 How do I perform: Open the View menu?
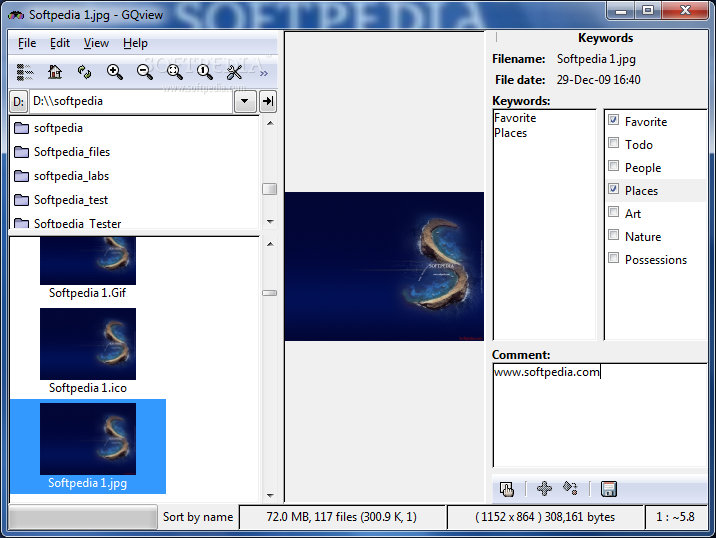click(x=96, y=43)
